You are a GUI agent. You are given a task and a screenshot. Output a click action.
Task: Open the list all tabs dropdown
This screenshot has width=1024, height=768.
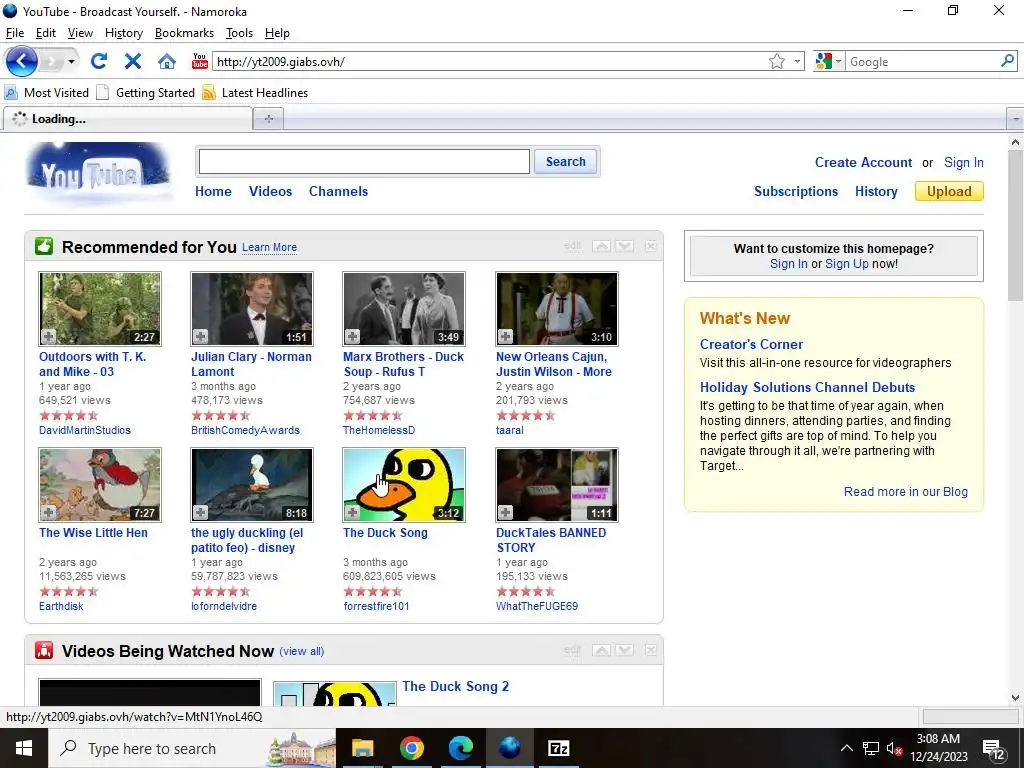(1016, 119)
